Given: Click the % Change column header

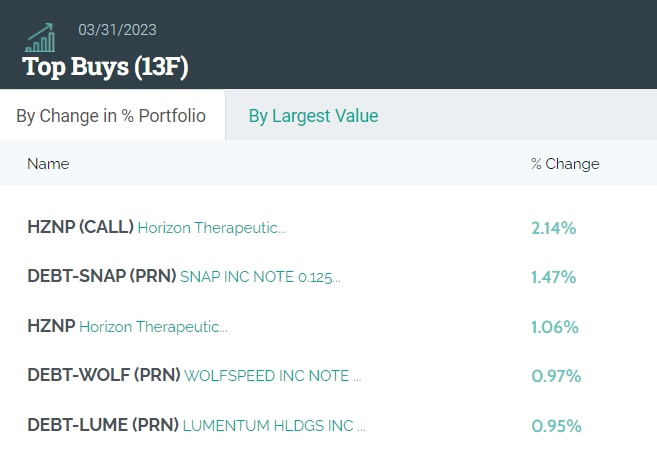Looking at the screenshot, I should click(565, 164).
